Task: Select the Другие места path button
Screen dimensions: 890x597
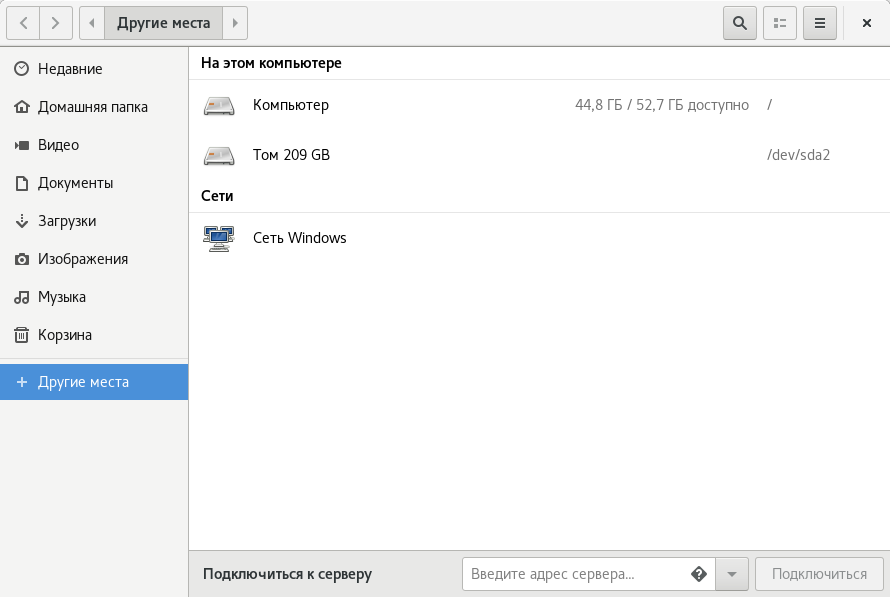Action: [x=163, y=23]
